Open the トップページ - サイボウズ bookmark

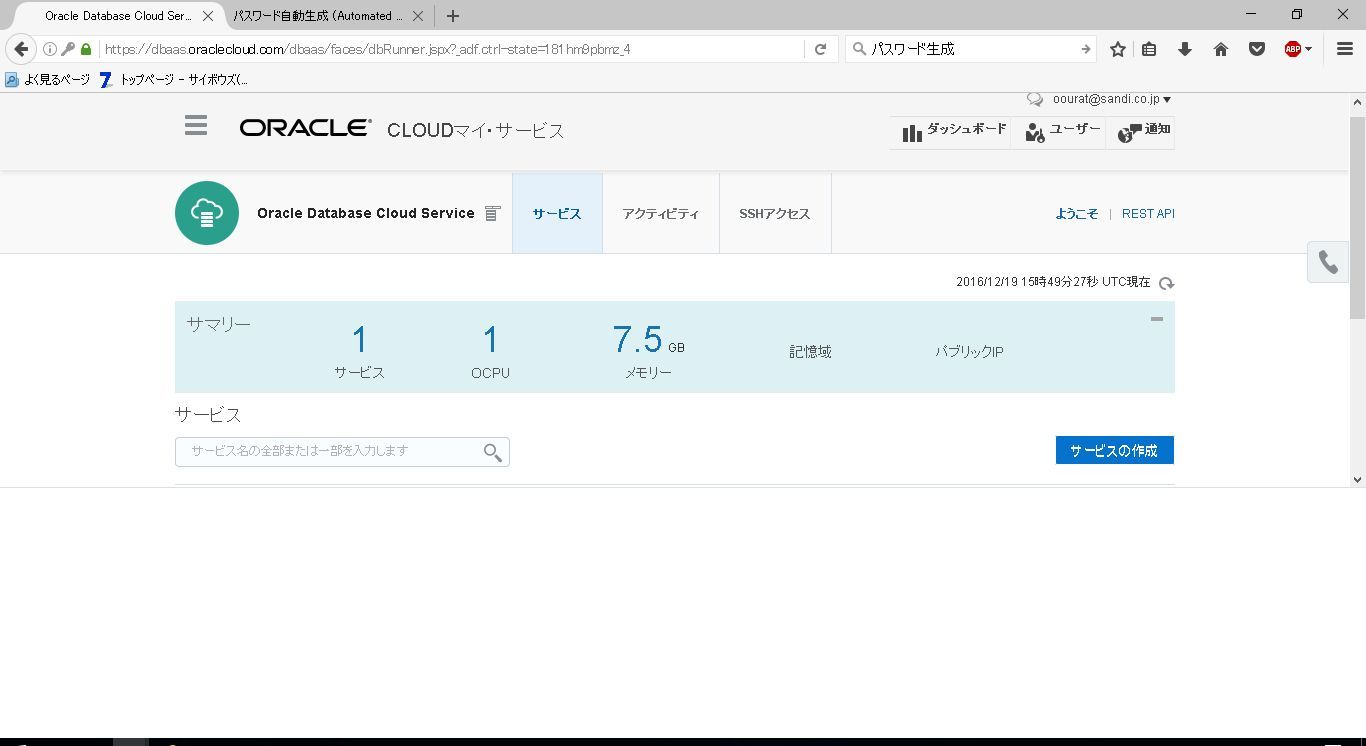(174, 79)
